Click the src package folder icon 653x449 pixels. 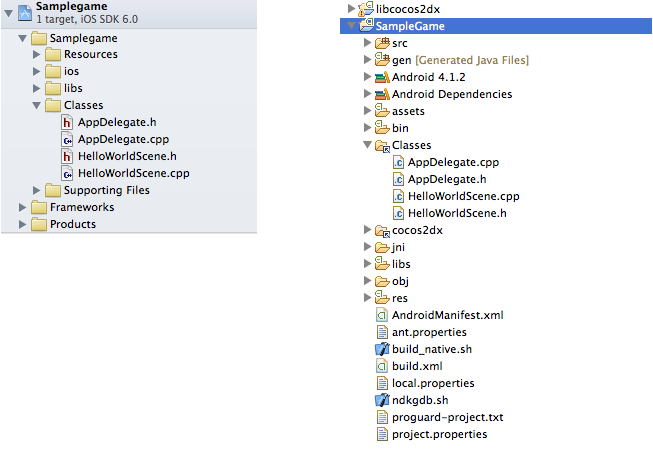coord(382,43)
